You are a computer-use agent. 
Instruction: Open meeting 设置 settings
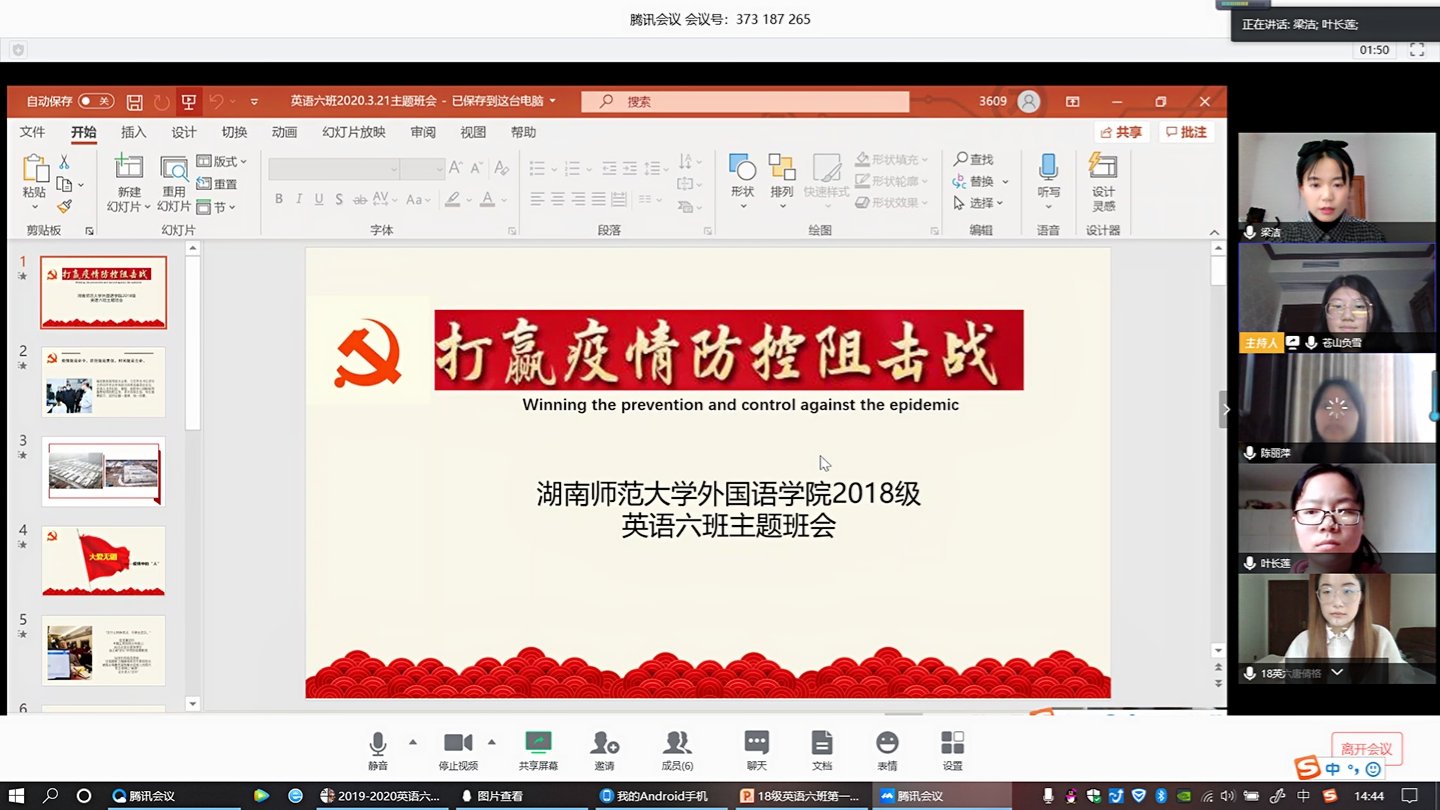pos(952,743)
